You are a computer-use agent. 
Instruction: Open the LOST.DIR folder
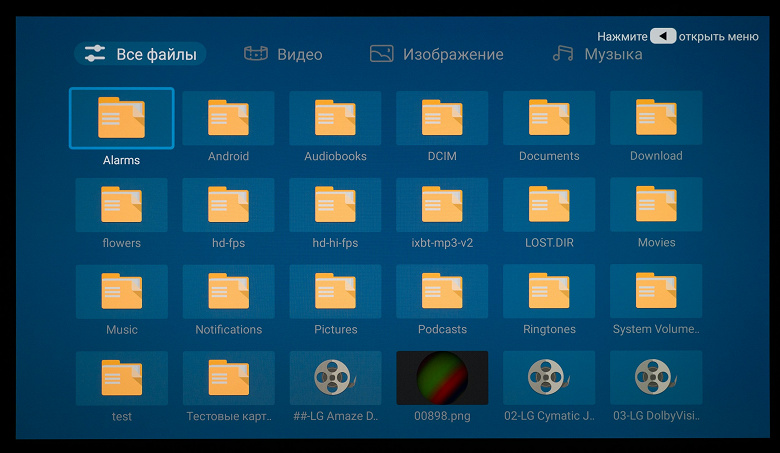click(x=549, y=204)
